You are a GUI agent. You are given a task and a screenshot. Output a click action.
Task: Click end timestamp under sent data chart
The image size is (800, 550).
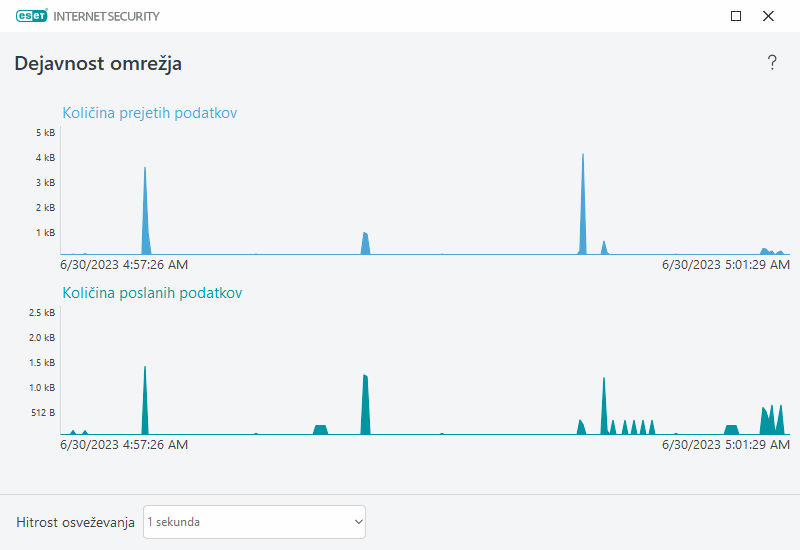(x=726, y=445)
